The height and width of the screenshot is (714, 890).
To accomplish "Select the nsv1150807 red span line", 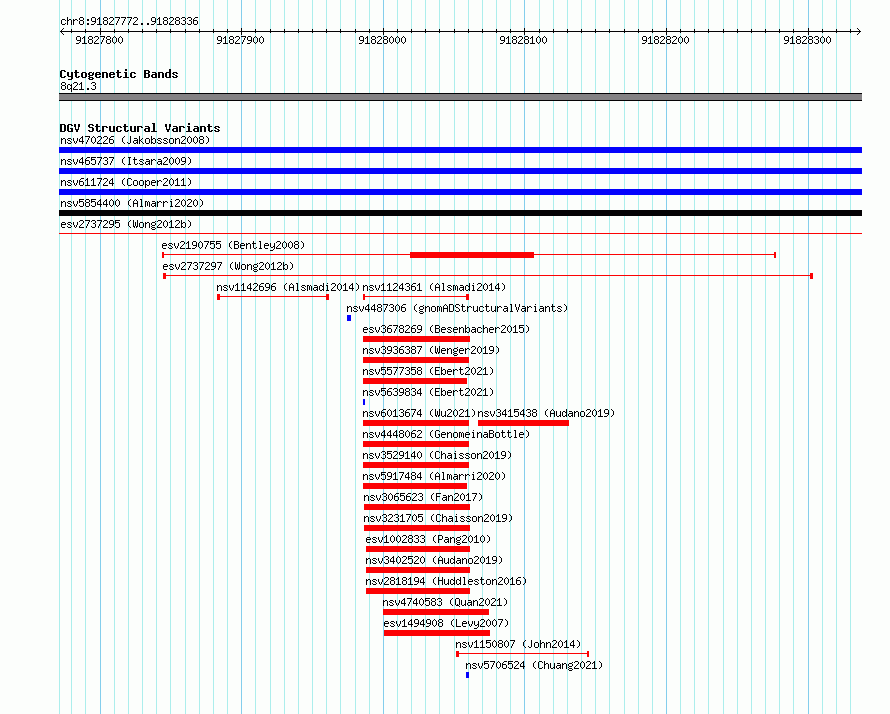I will click(x=523, y=654).
